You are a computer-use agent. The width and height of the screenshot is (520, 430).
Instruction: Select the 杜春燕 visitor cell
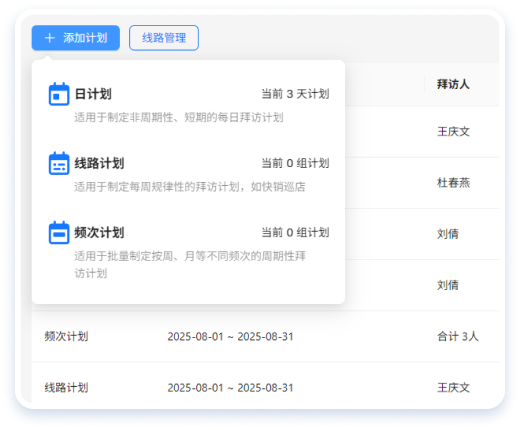[453, 183]
